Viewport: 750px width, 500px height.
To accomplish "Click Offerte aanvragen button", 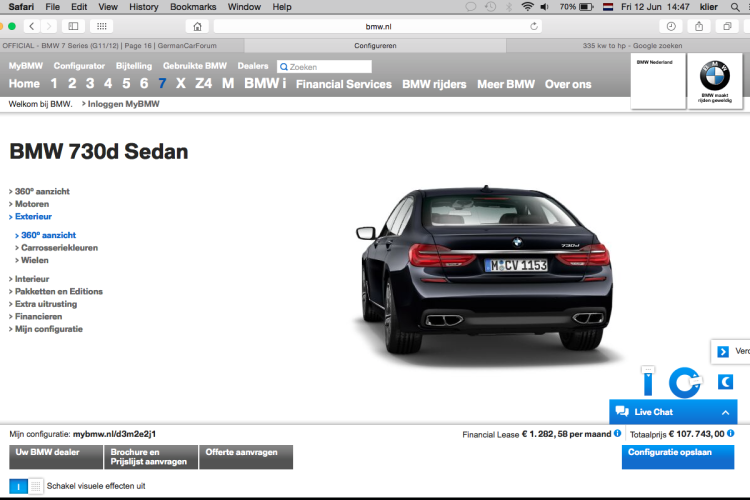I will click(246, 457).
